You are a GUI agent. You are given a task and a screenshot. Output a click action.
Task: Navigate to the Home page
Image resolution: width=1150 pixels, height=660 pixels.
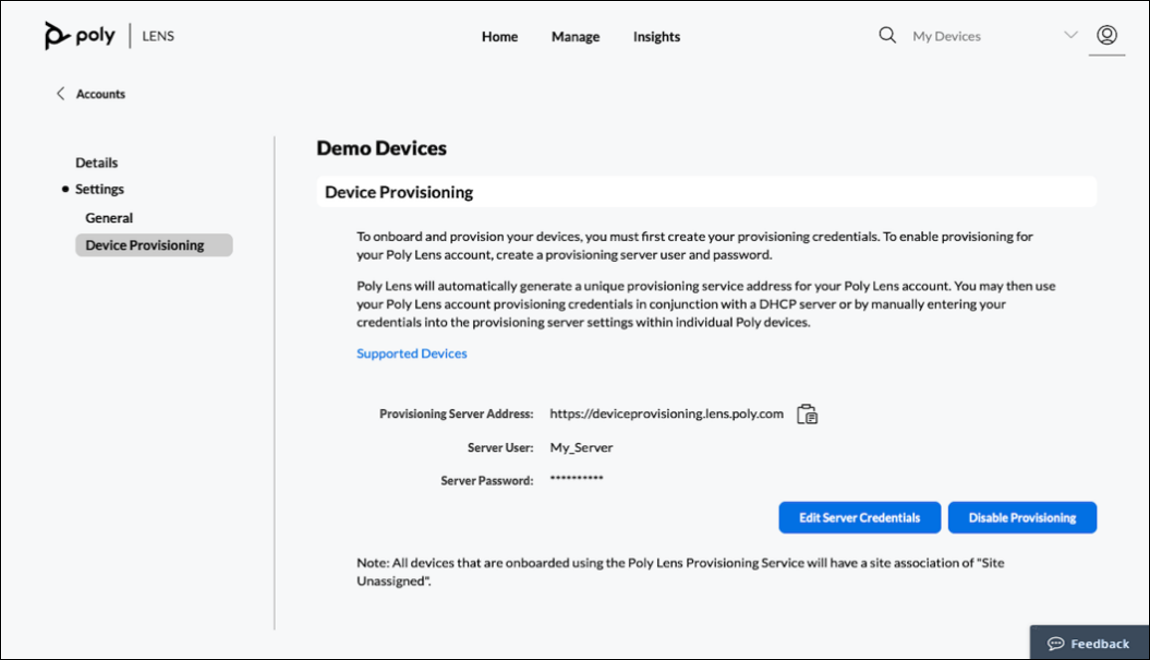[x=499, y=36]
